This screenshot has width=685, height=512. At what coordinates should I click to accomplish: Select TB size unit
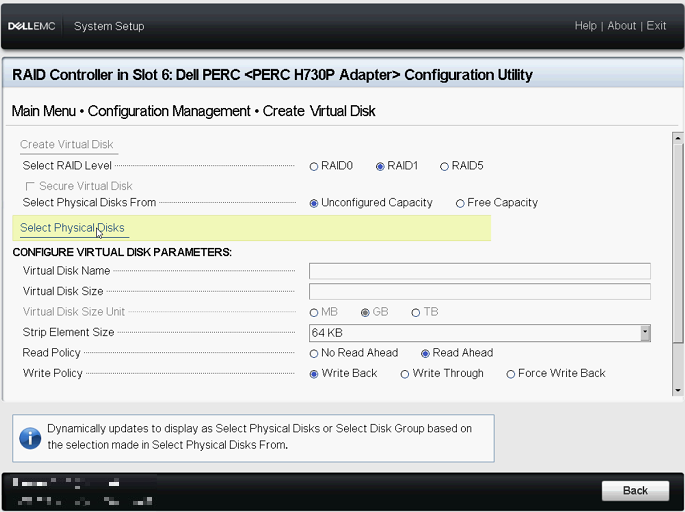pos(415,313)
